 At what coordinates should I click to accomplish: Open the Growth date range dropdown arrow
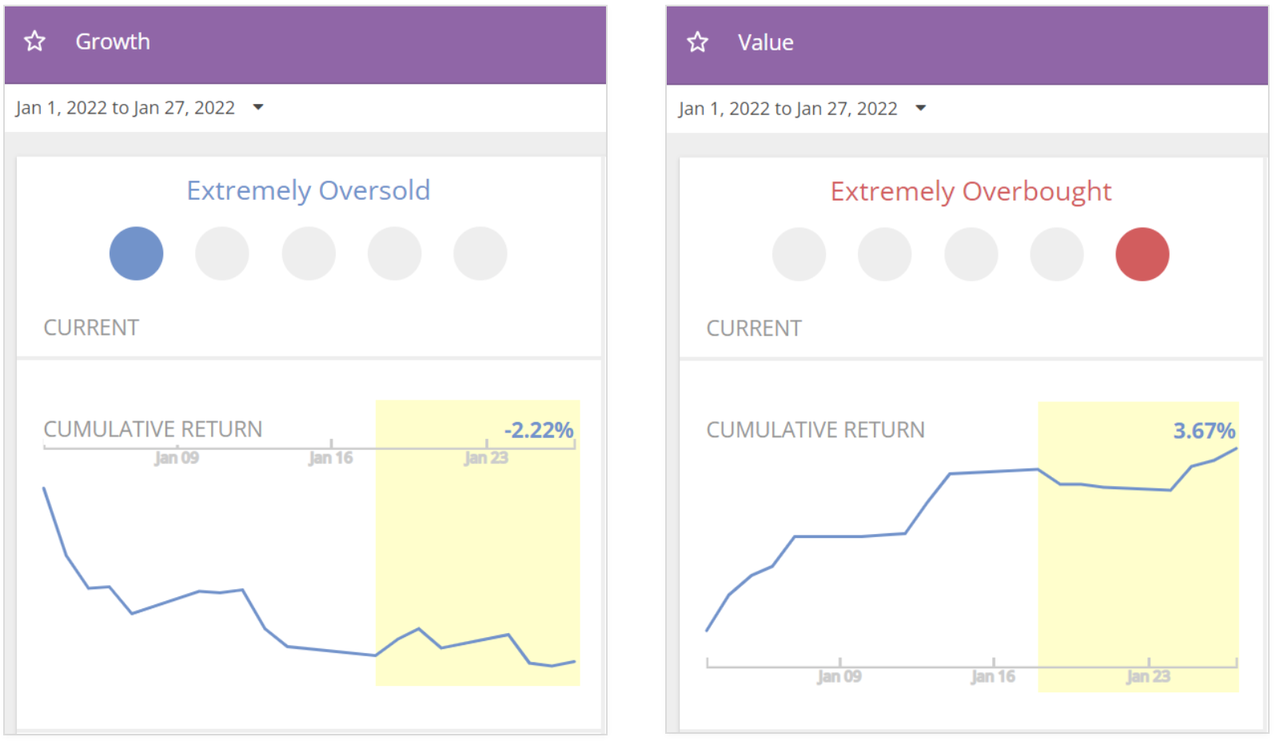[258, 107]
